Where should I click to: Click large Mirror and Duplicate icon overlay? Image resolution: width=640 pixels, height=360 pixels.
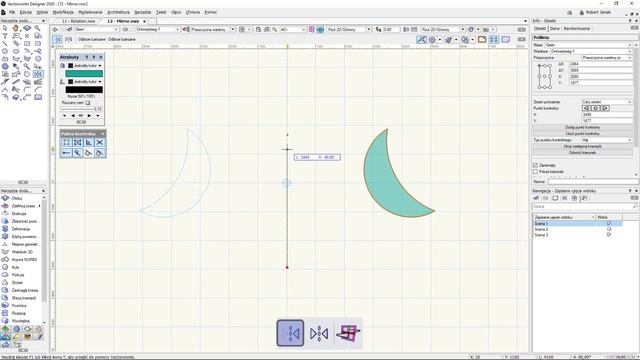pos(319,333)
